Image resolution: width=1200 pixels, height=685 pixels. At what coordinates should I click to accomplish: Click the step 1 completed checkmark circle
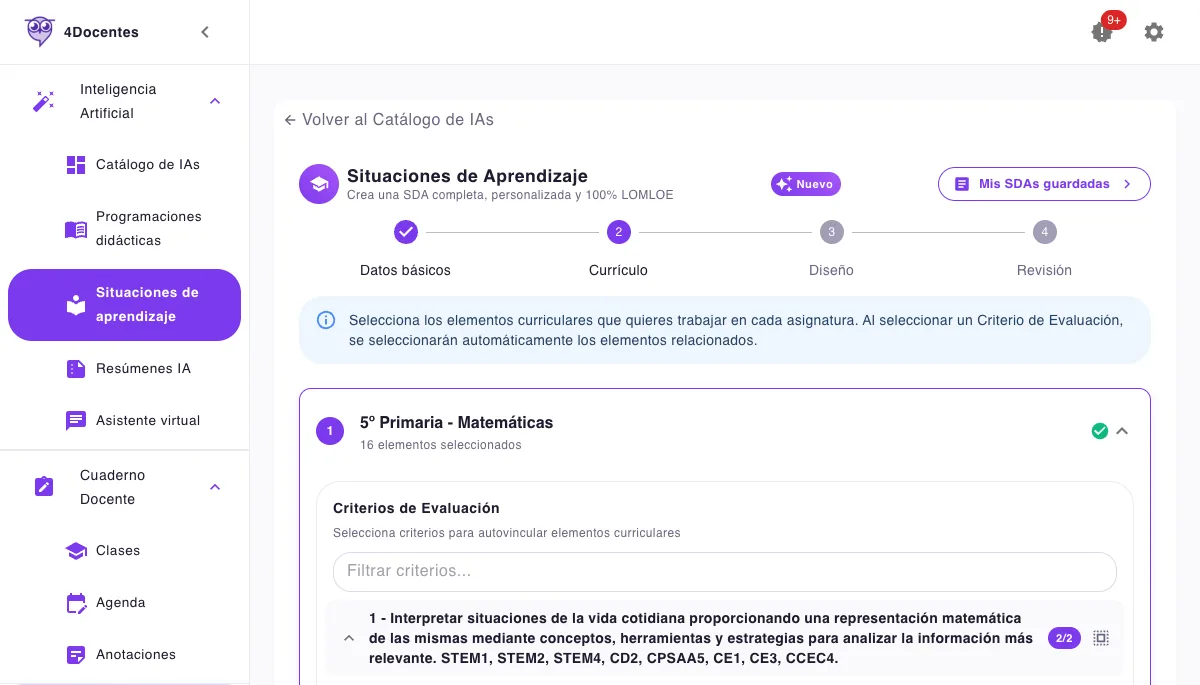405,233
